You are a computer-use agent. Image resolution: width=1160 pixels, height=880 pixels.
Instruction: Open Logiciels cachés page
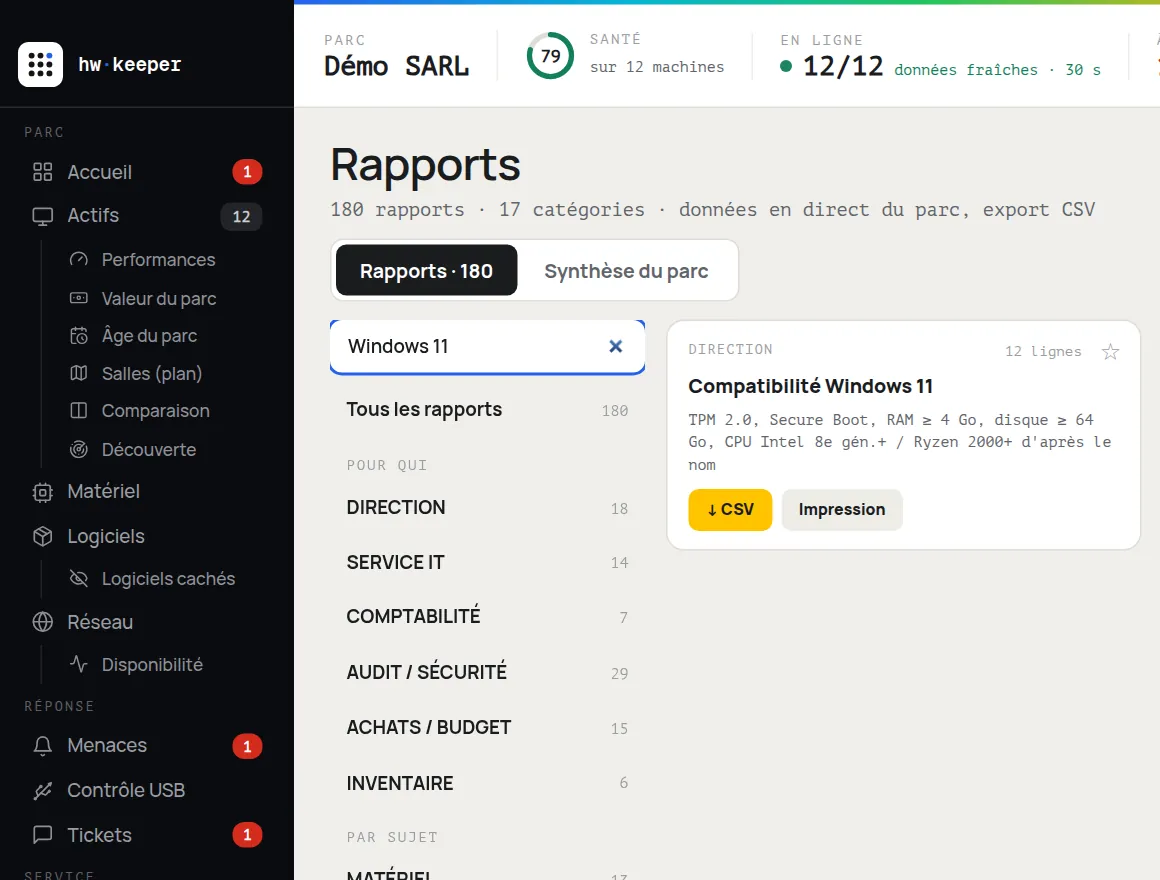168,578
